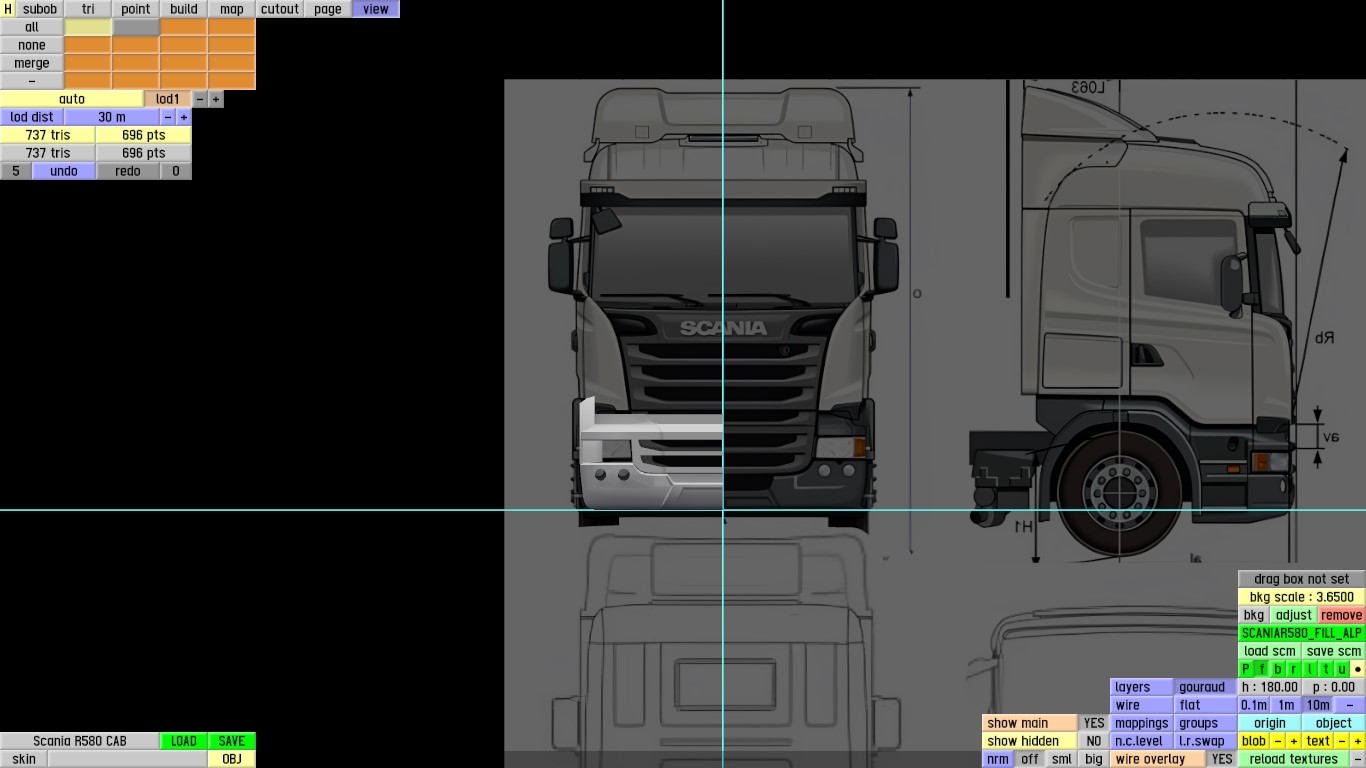
Task: Click the 'drag box not set' button
Action: point(1301,579)
